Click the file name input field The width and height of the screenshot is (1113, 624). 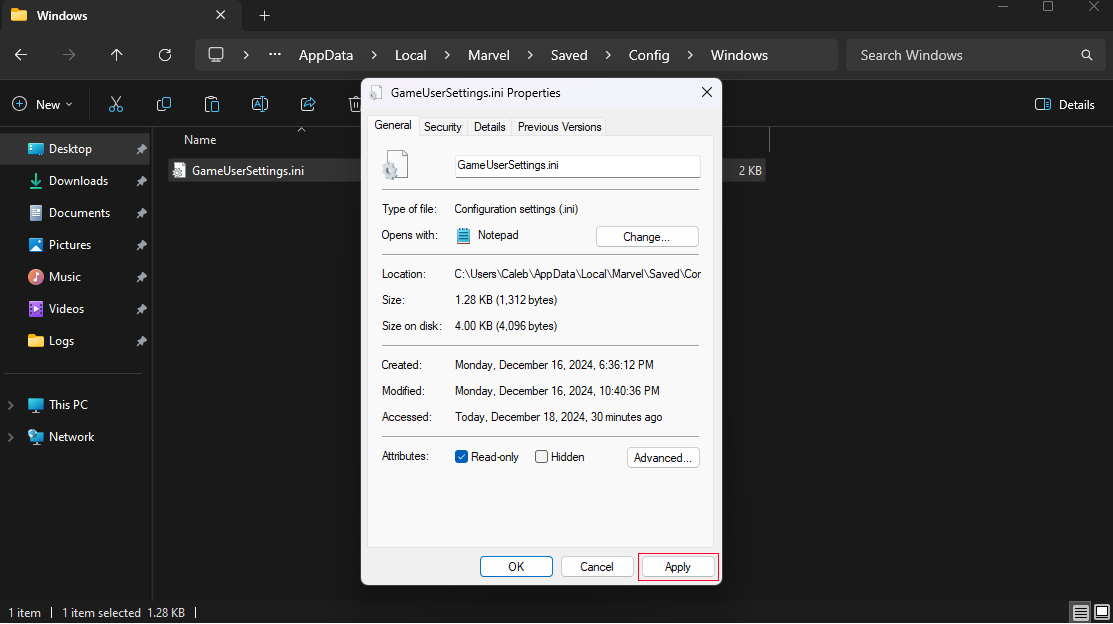[577, 165]
